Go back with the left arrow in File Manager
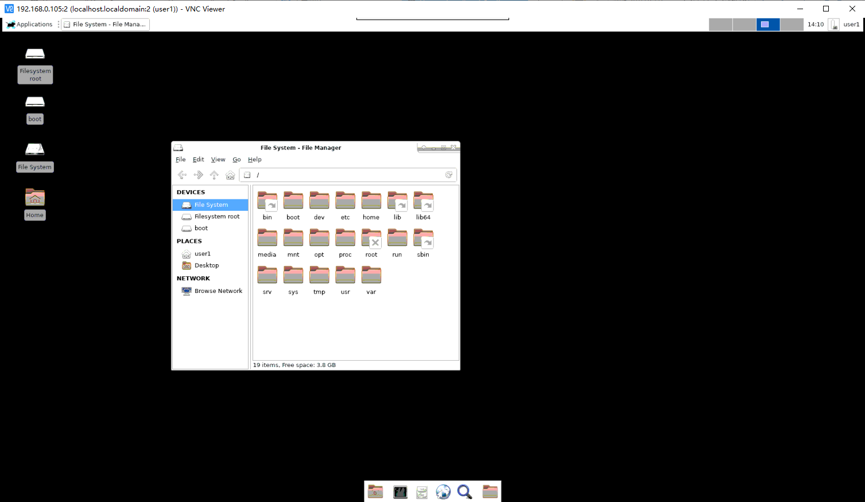865x502 pixels. point(182,175)
